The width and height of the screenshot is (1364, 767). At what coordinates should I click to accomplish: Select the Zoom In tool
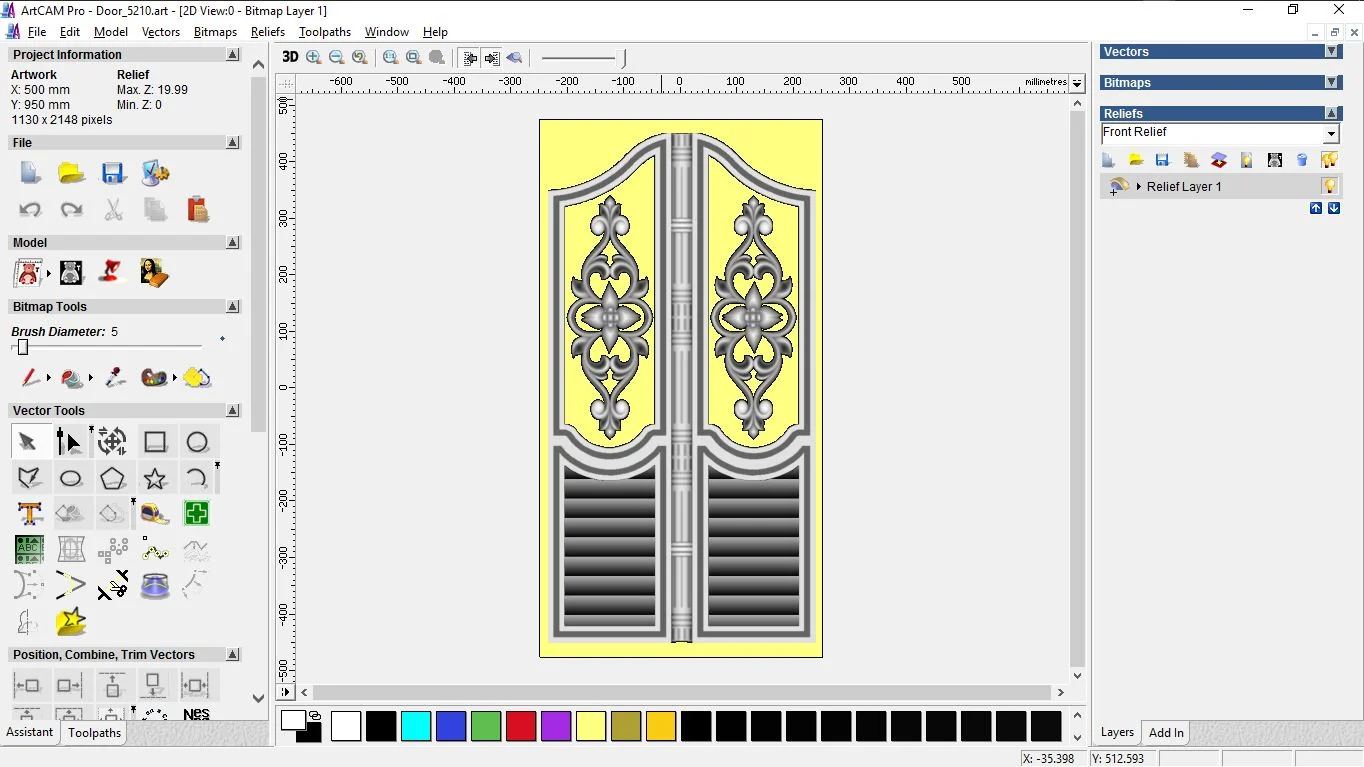313,57
